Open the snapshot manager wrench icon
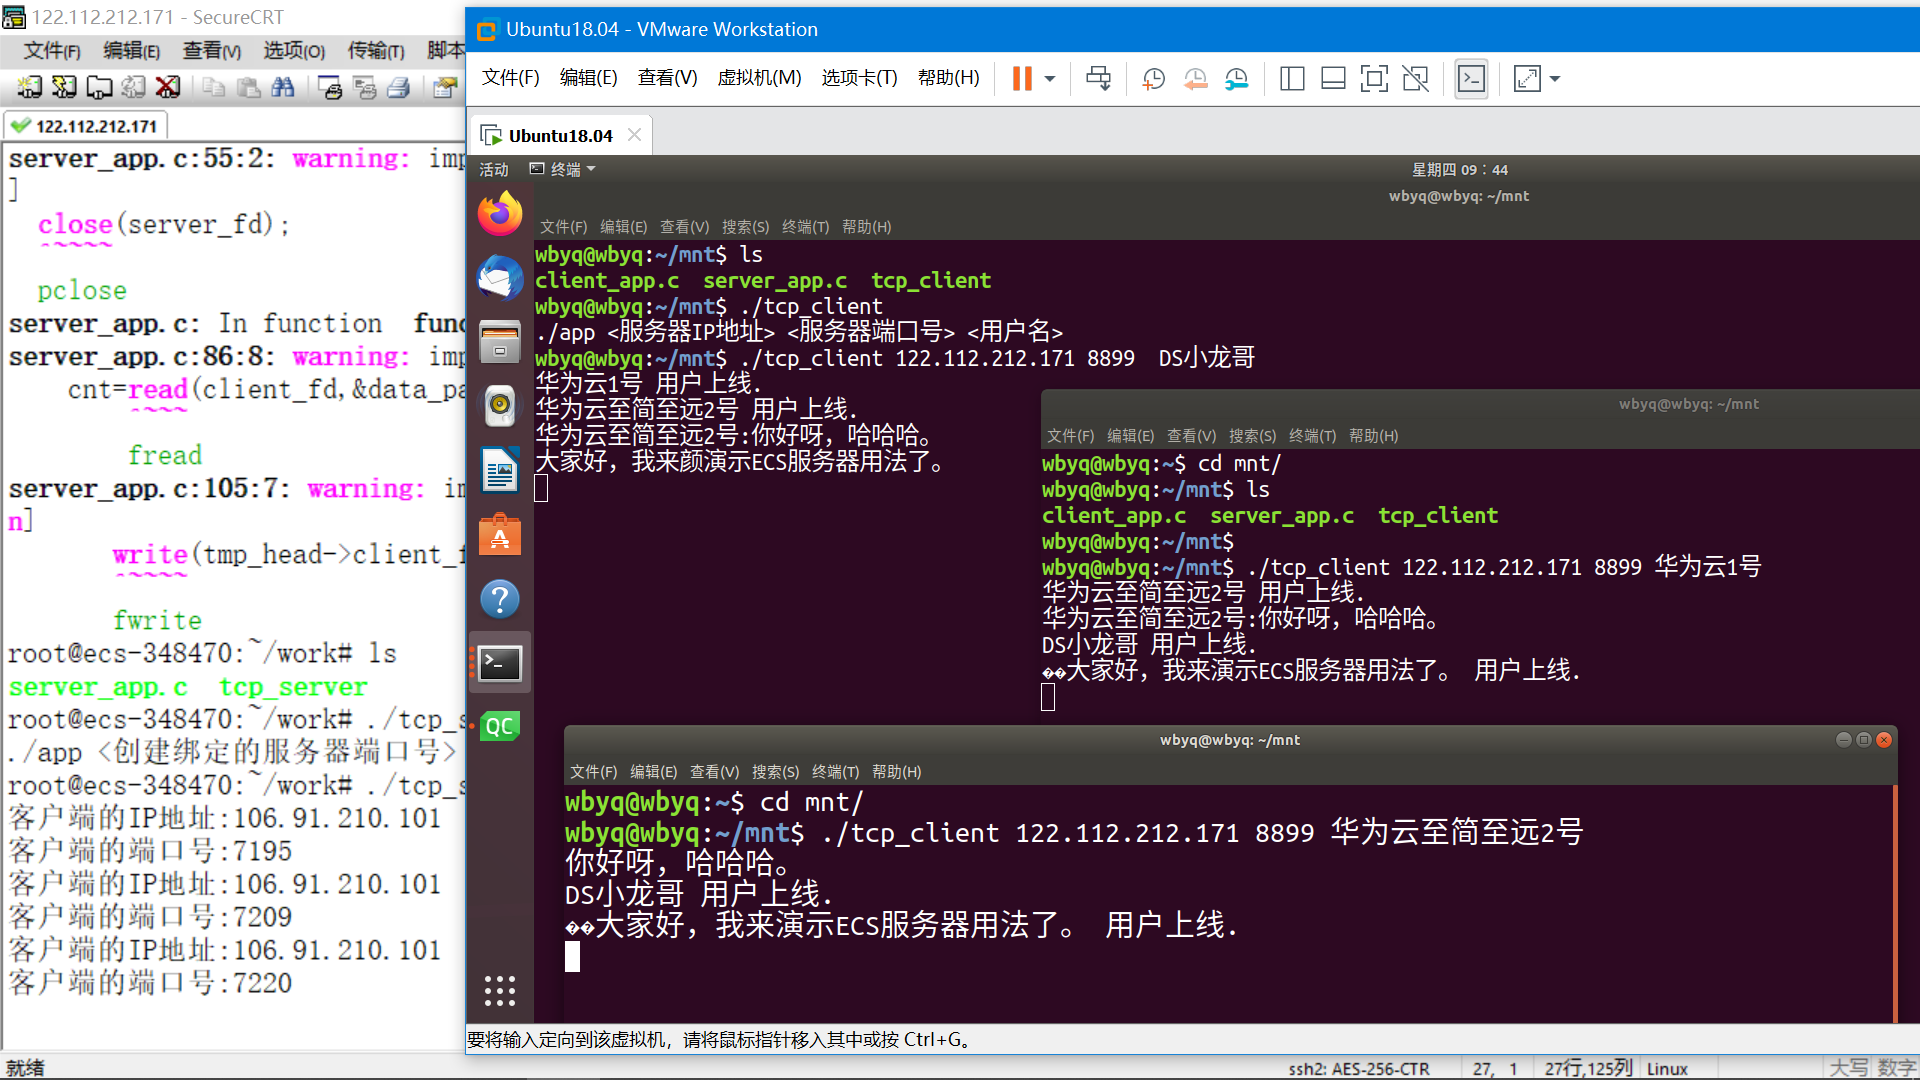Image resolution: width=1920 pixels, height=1080 pixels. 1237,79
